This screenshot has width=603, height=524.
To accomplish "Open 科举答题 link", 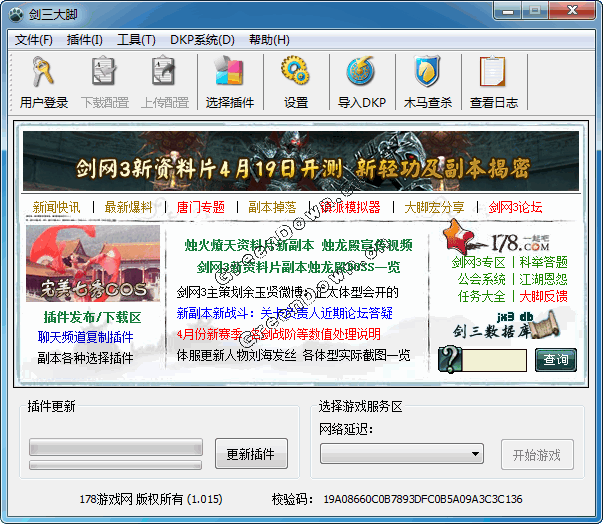I will pyautogui.click(x=543, y=262).
